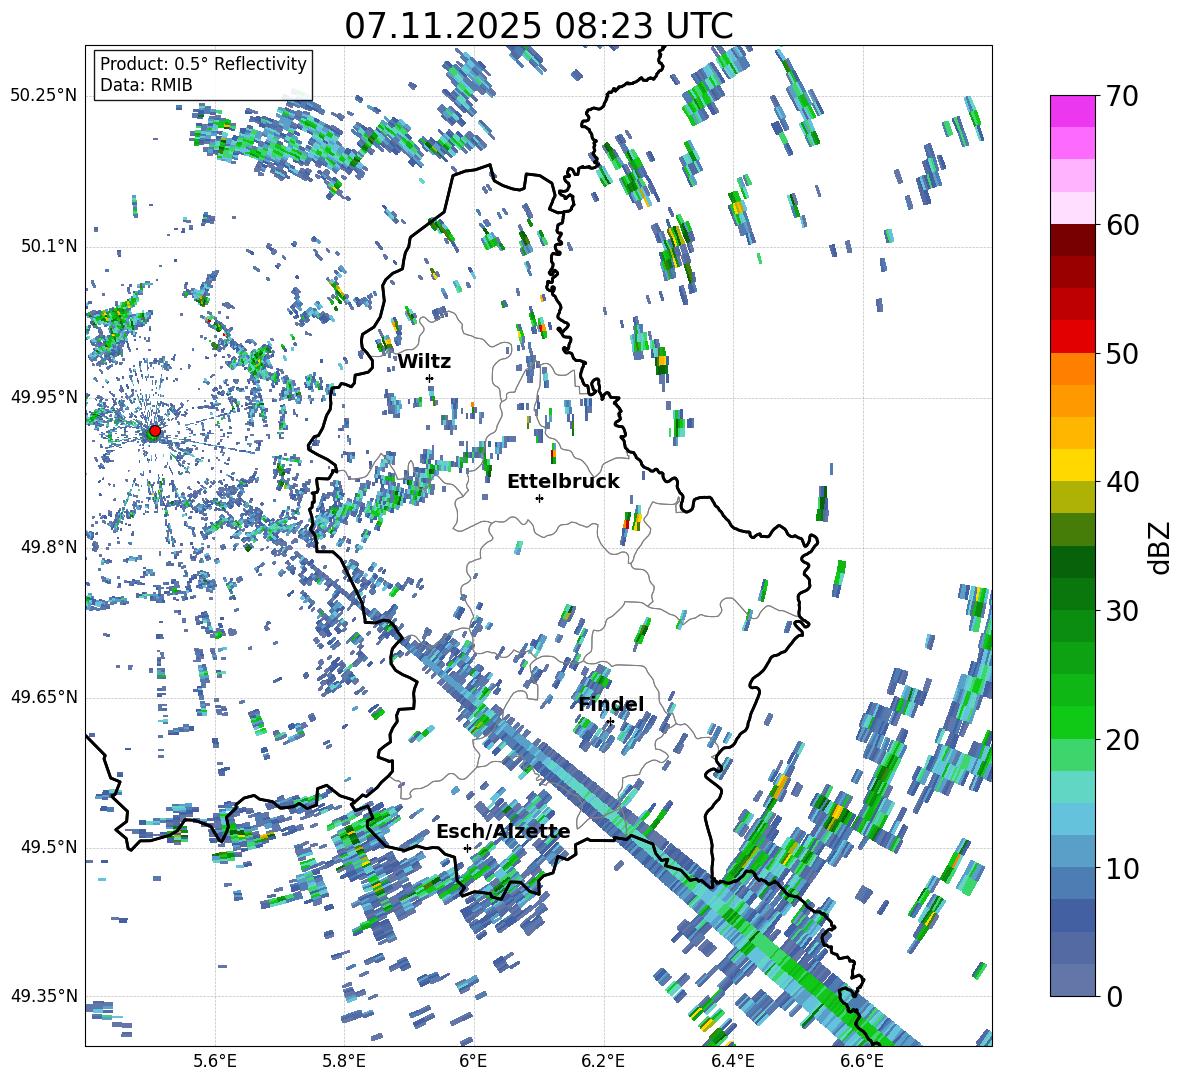This screenshot has width=1184, height=1081.
Task: Click the 5.6°E longitude label
Action: point(215,1061)
